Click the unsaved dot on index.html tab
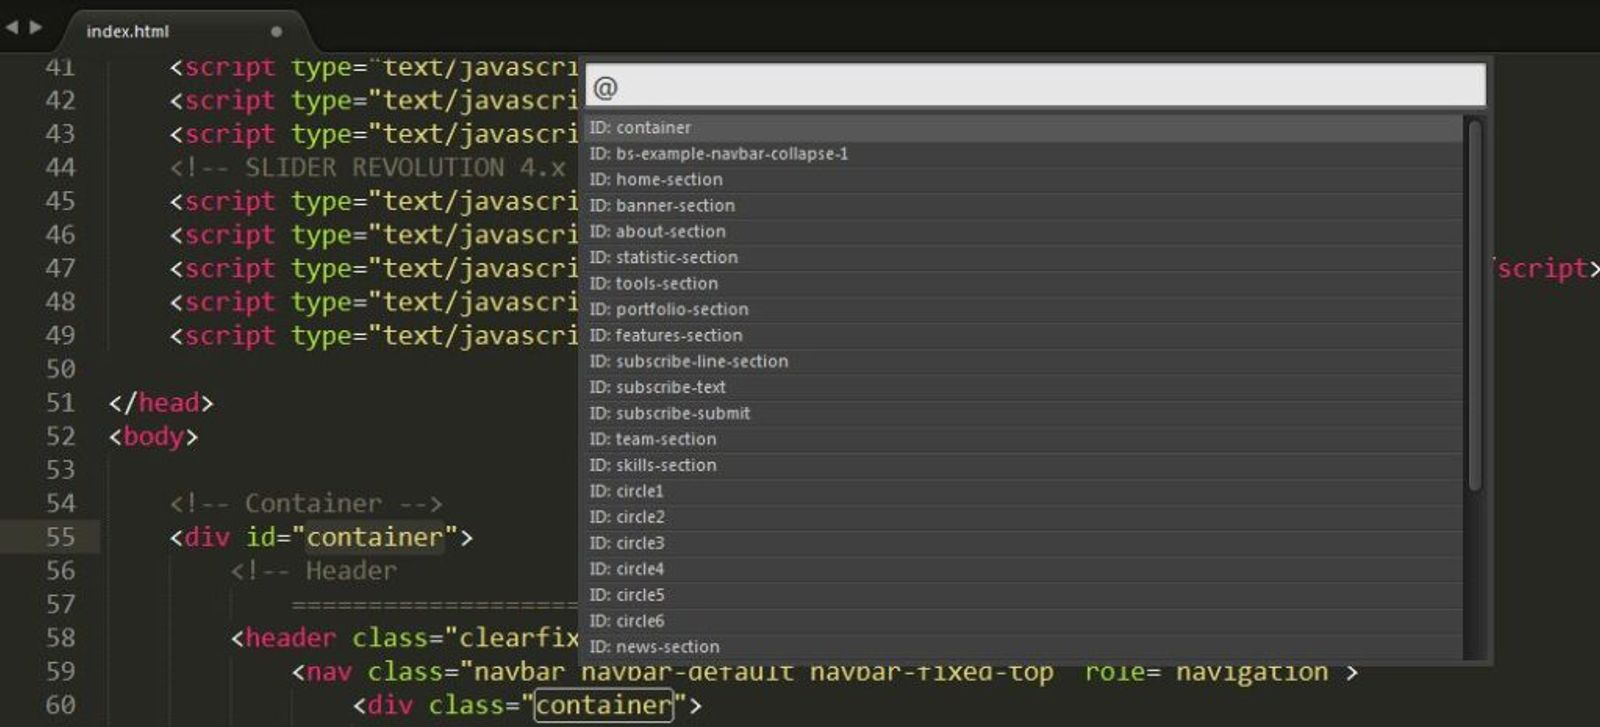The image size is (1600, 727). tap(276, 31)
